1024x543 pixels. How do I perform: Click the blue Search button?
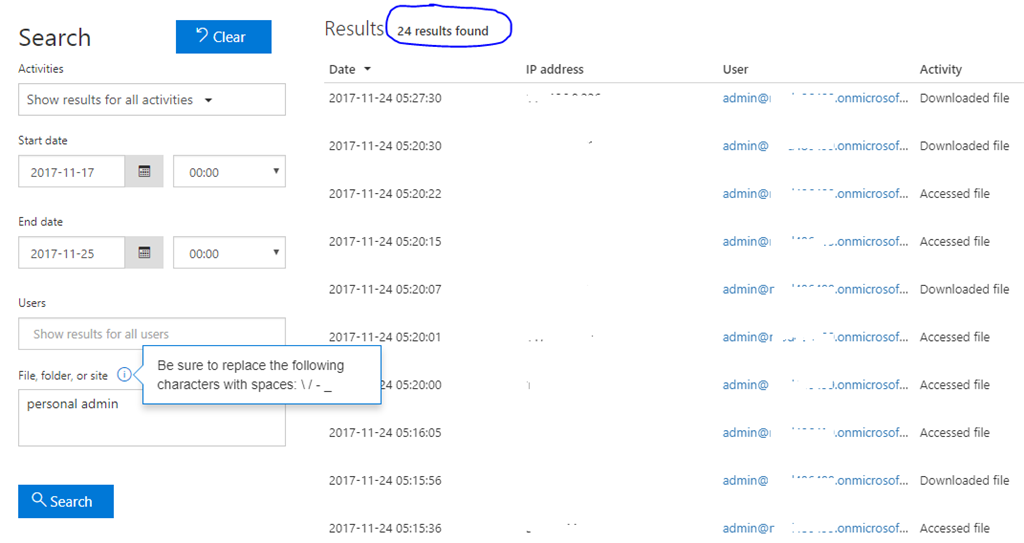click(66, 501)
